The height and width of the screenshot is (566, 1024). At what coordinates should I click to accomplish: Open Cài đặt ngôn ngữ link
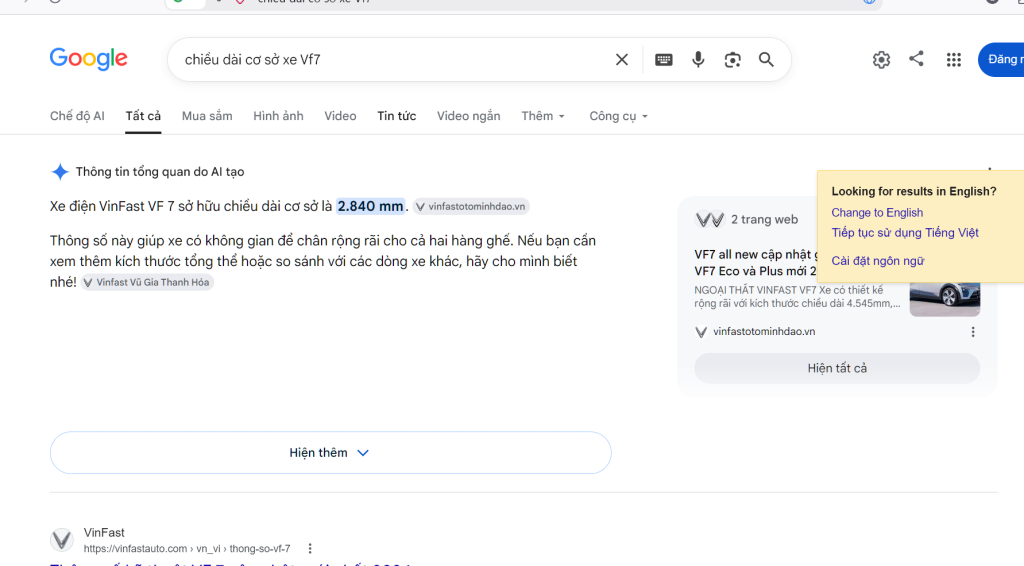tap(878, 261)
